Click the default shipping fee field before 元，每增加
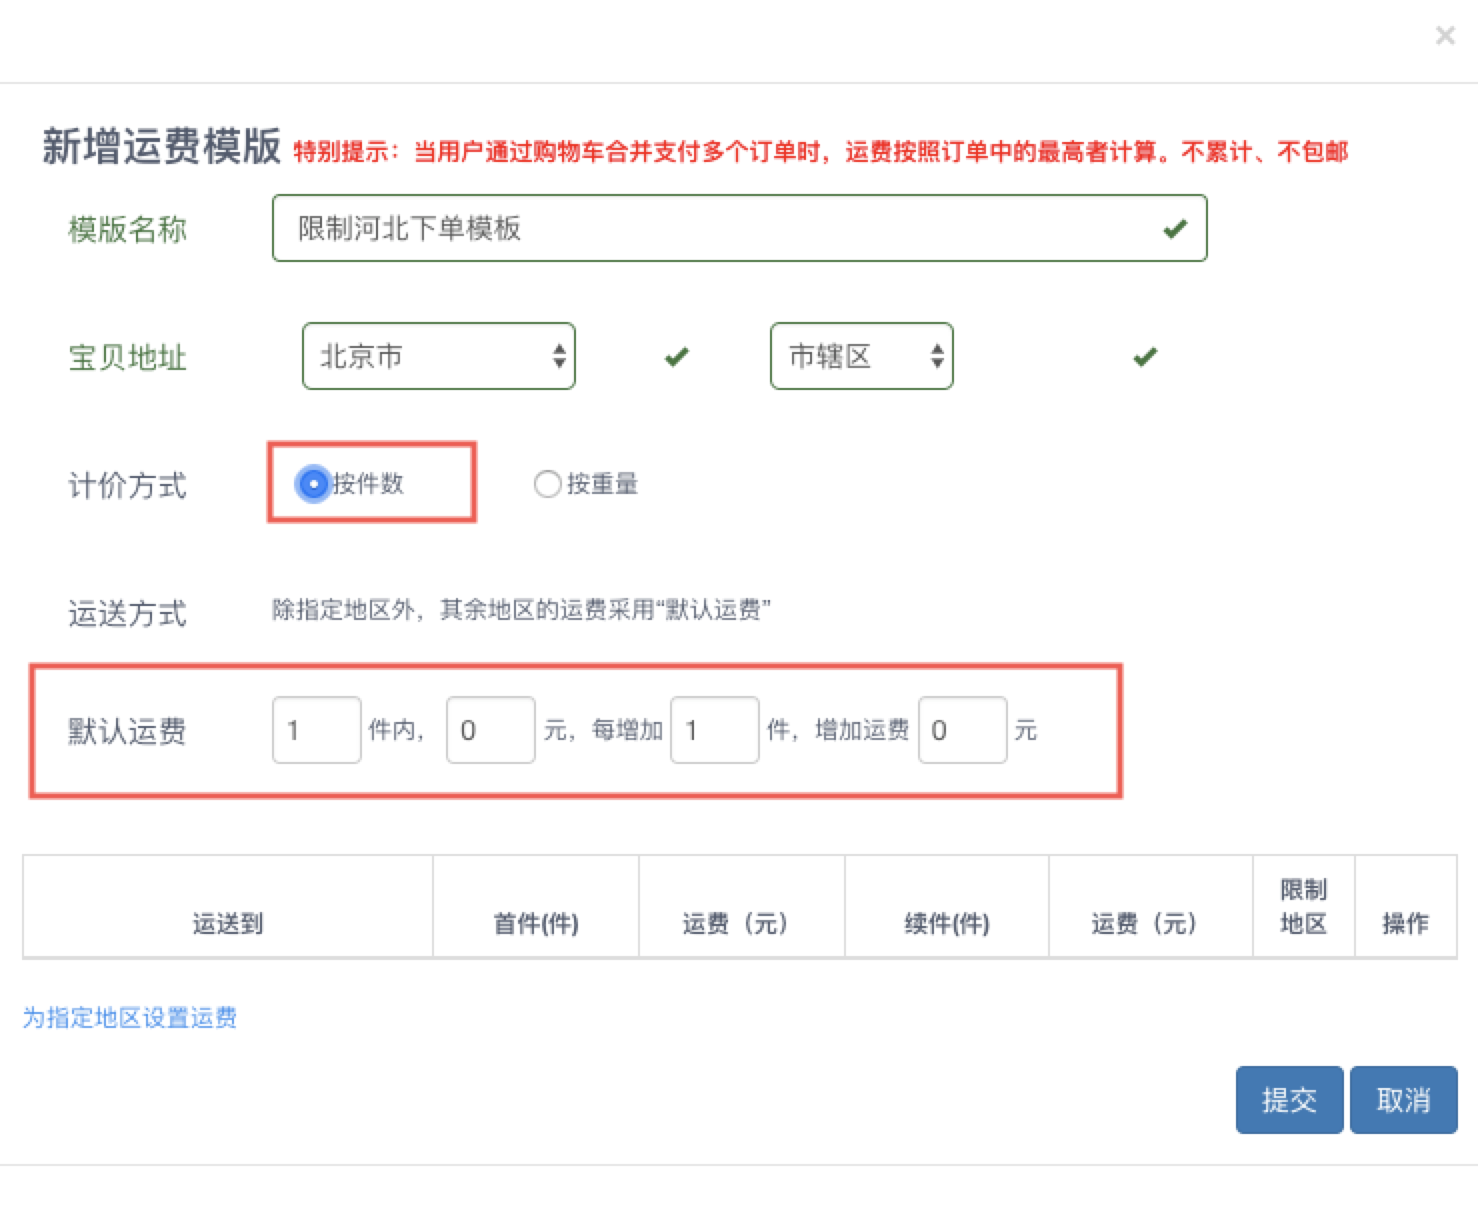 point(490,730)
